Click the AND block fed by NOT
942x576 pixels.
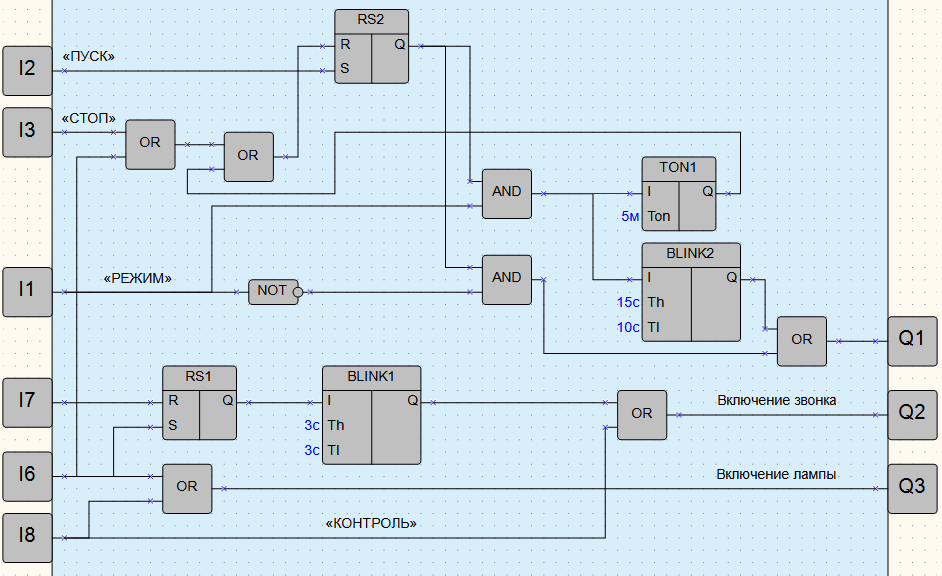pyautogui.click(x=507, y=279)
